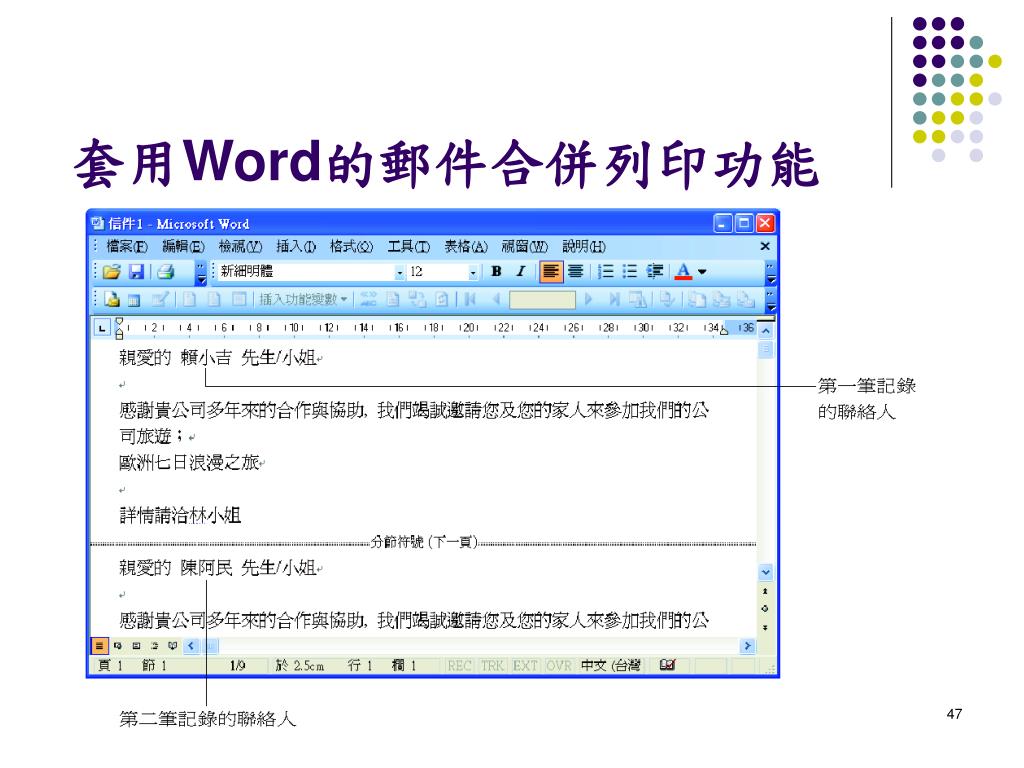This screenshot has width=1024, height=768.
Task: Toggle OVR overtype mode in status bar
Action: point(558,665)
